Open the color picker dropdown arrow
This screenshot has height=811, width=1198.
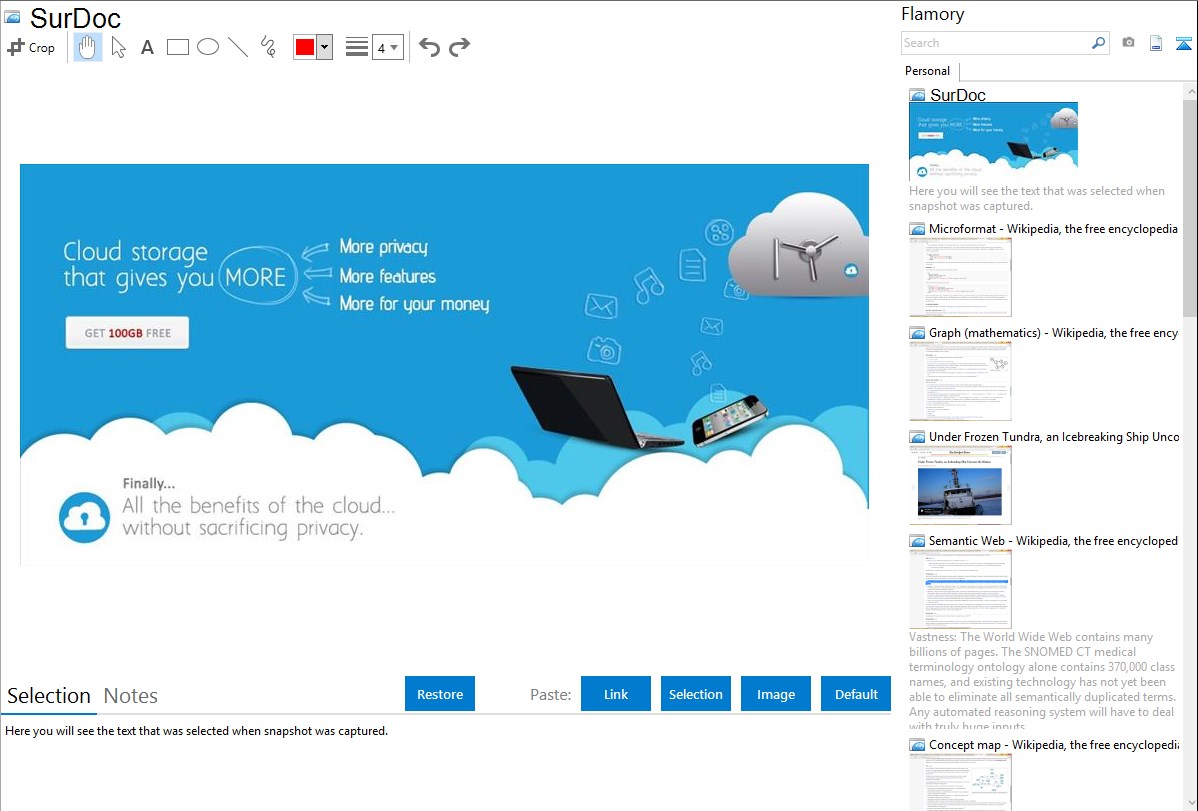[x=324, y=47]
